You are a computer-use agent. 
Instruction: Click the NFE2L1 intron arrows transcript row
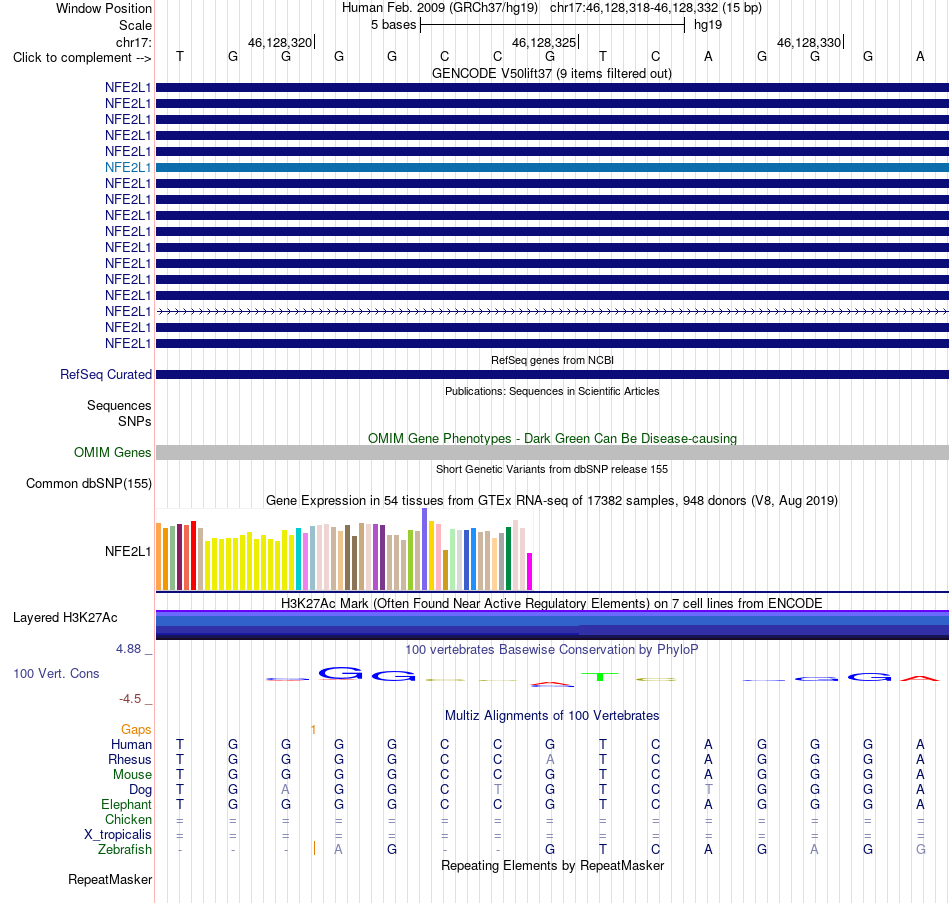[x=552, y=312]
